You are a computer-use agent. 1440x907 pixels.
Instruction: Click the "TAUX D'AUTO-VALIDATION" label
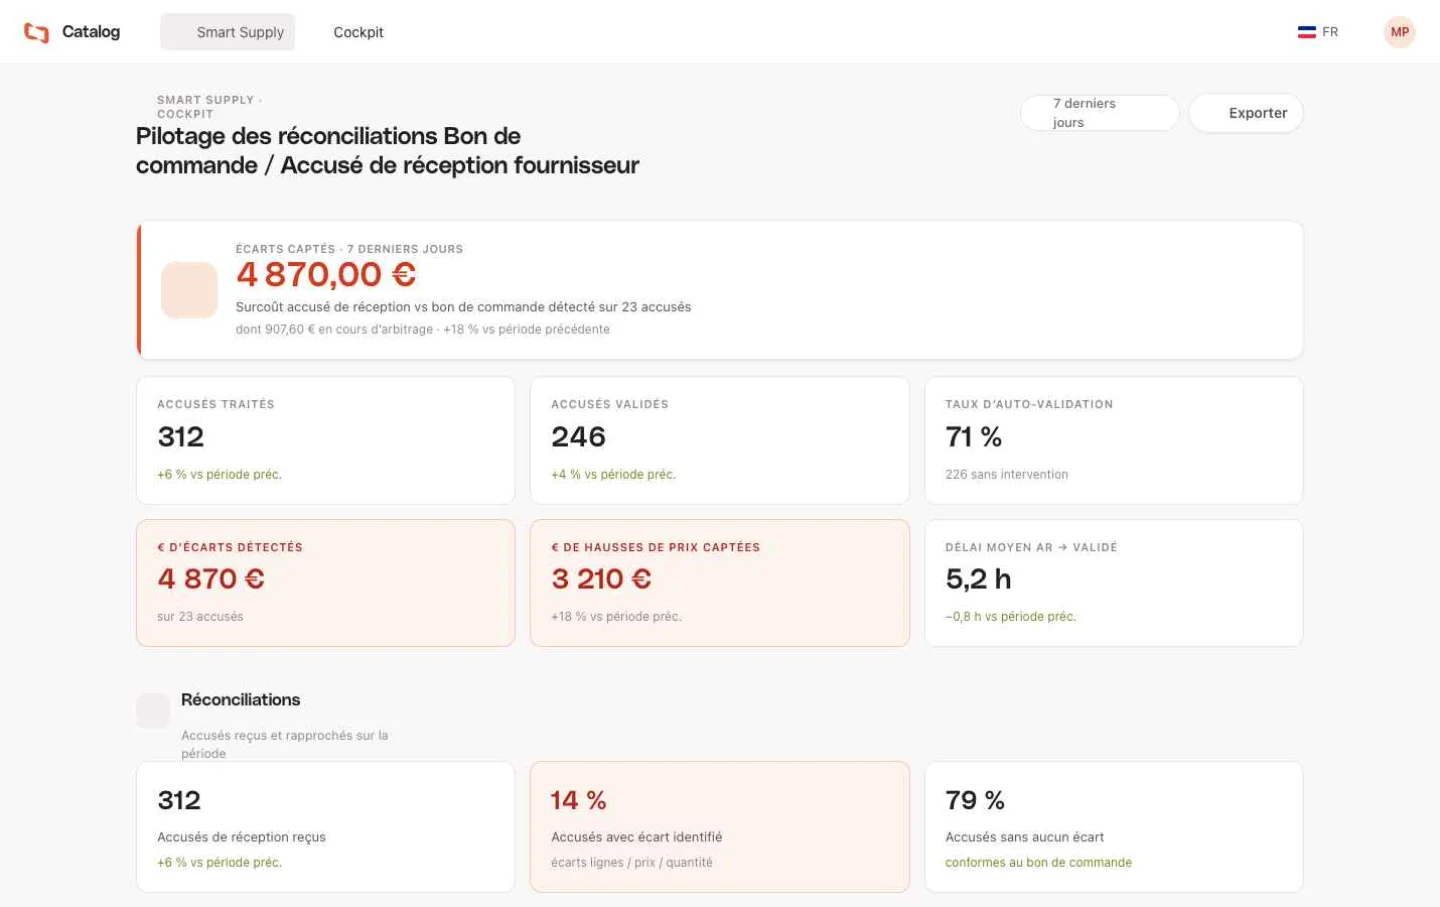[1028, 404]
